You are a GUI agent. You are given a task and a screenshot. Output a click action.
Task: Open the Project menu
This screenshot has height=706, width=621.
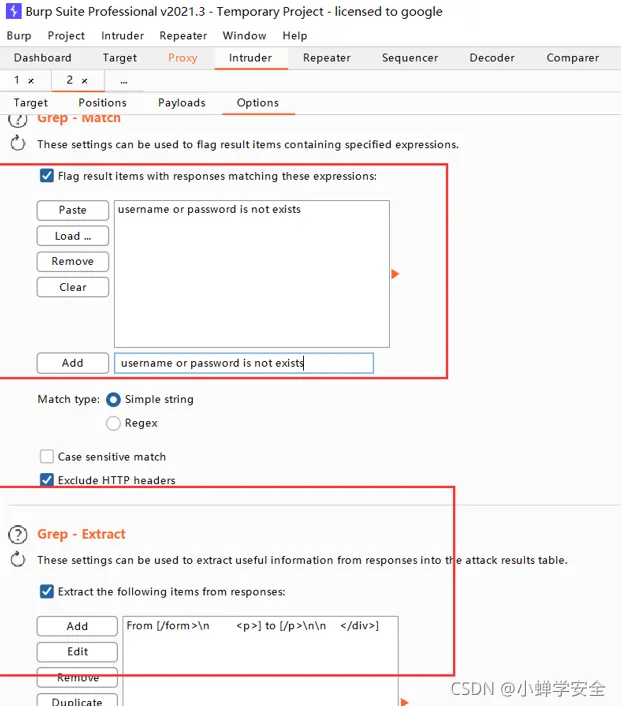tap(66, 36)
